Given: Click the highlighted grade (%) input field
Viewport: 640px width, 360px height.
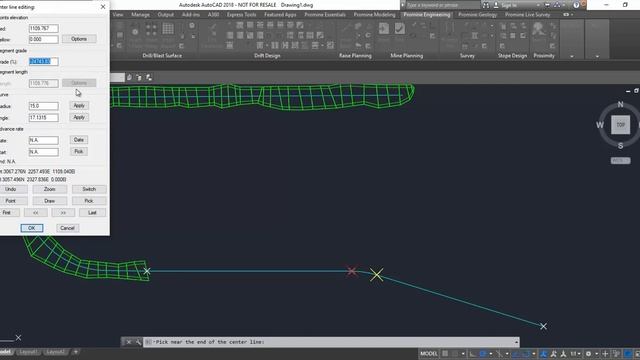Looking at the screenshot, I should pyautogui.click(x=44, y=62).
